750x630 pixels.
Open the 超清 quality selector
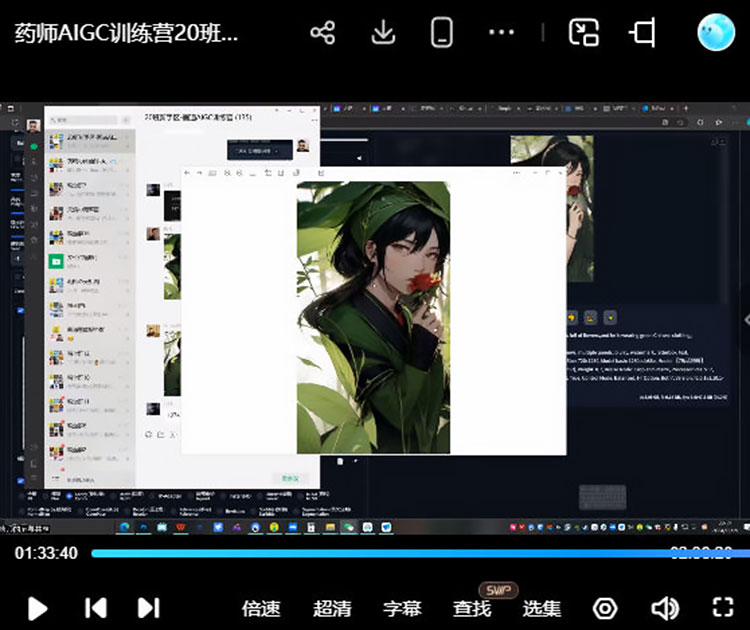click(x=332, y=608)
